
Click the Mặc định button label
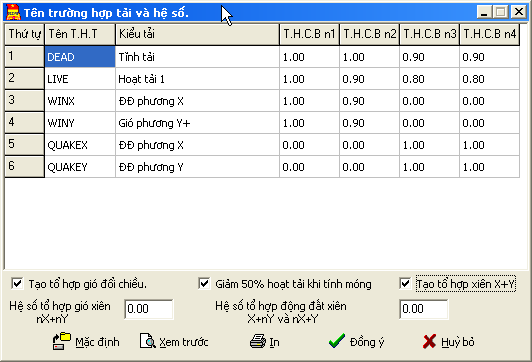[97, 342]
